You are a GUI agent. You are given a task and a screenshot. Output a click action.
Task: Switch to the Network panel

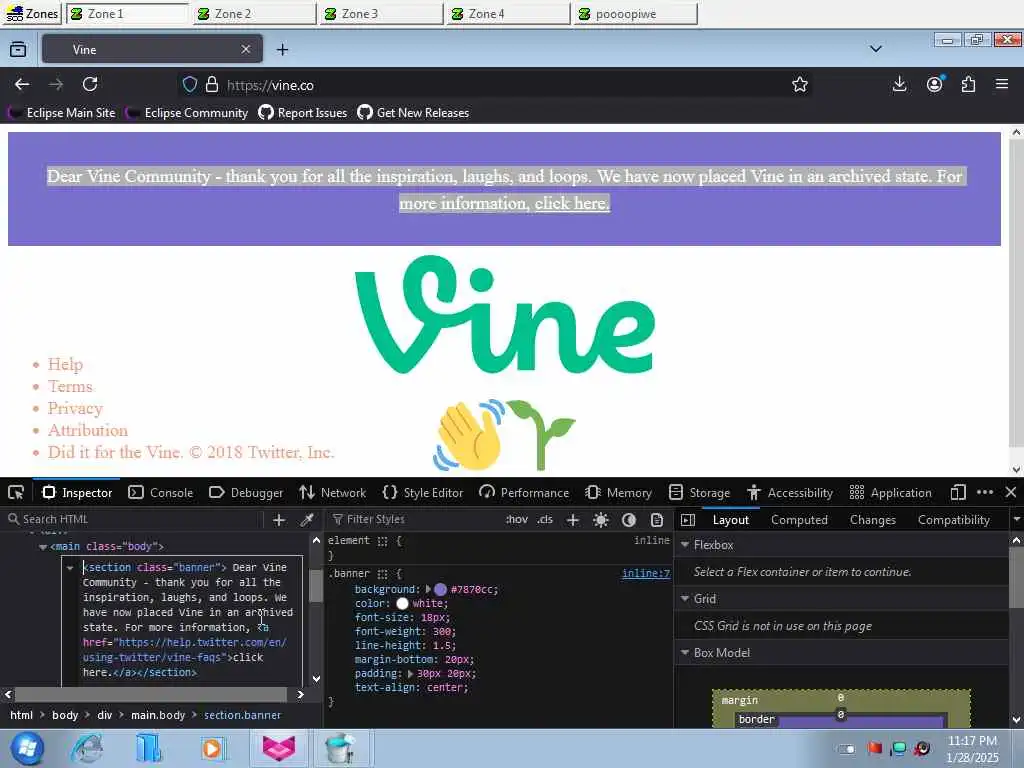(333, 492)
